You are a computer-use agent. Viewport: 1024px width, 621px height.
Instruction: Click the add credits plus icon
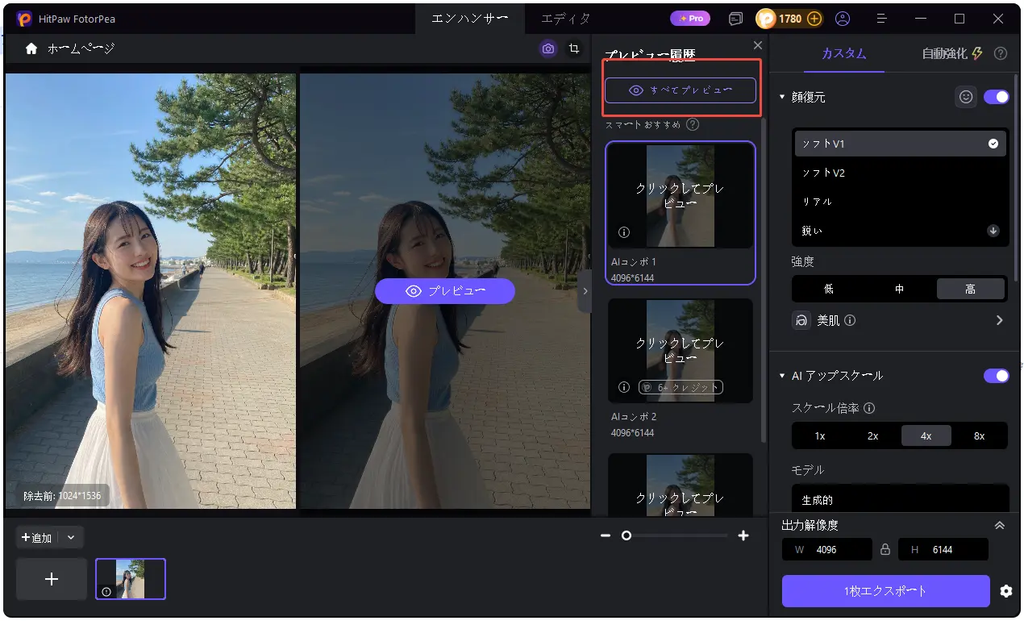pos(814,19)
